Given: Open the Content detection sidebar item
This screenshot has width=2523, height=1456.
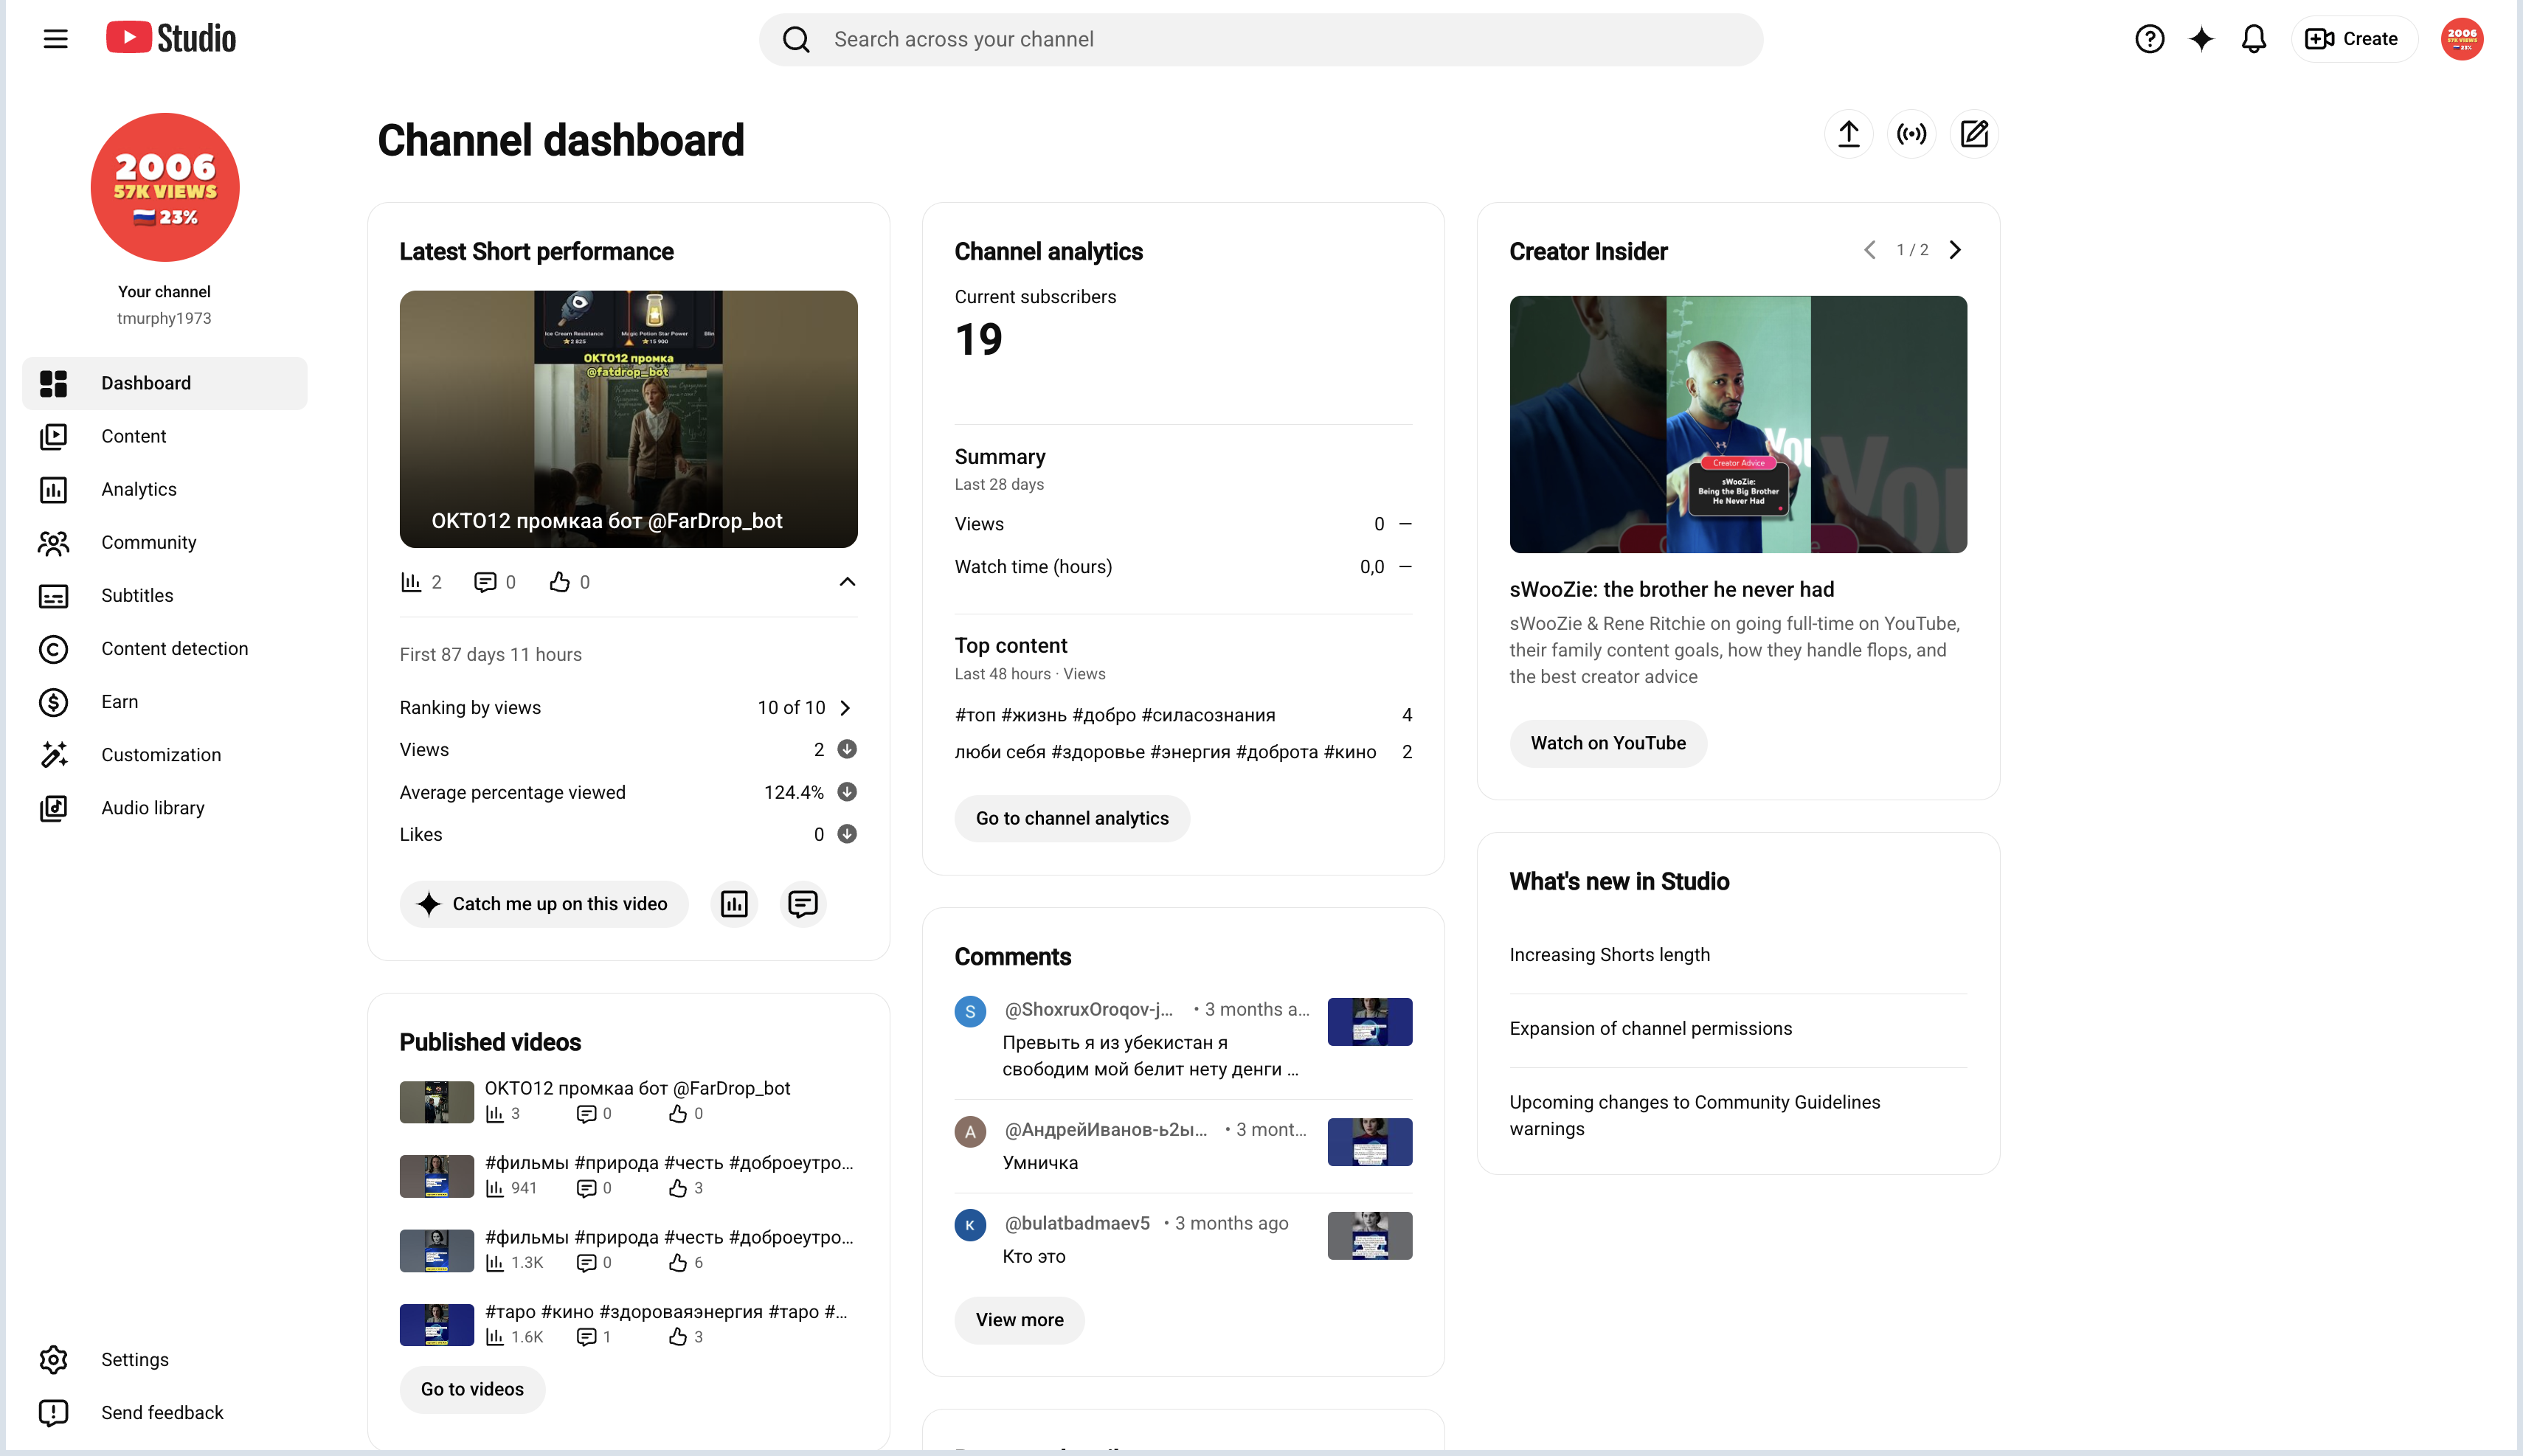Looking at the screenshot, I should pos(165,648).
